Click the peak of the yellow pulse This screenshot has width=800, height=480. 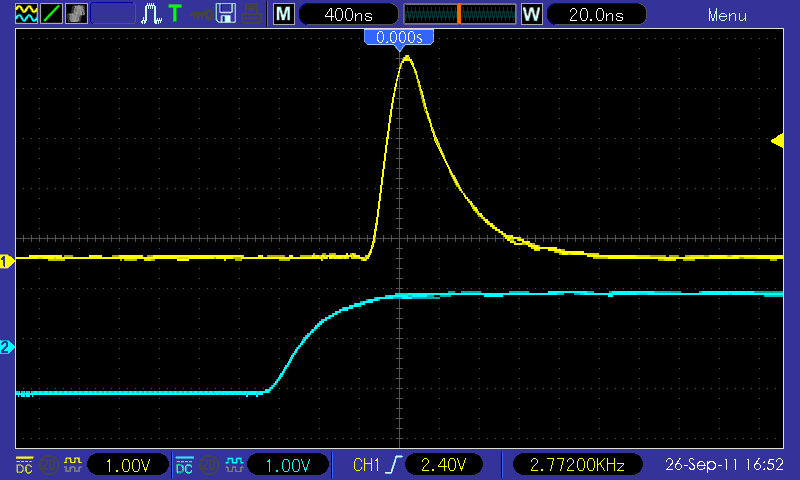pyautogui.click(x=407, y=58)
